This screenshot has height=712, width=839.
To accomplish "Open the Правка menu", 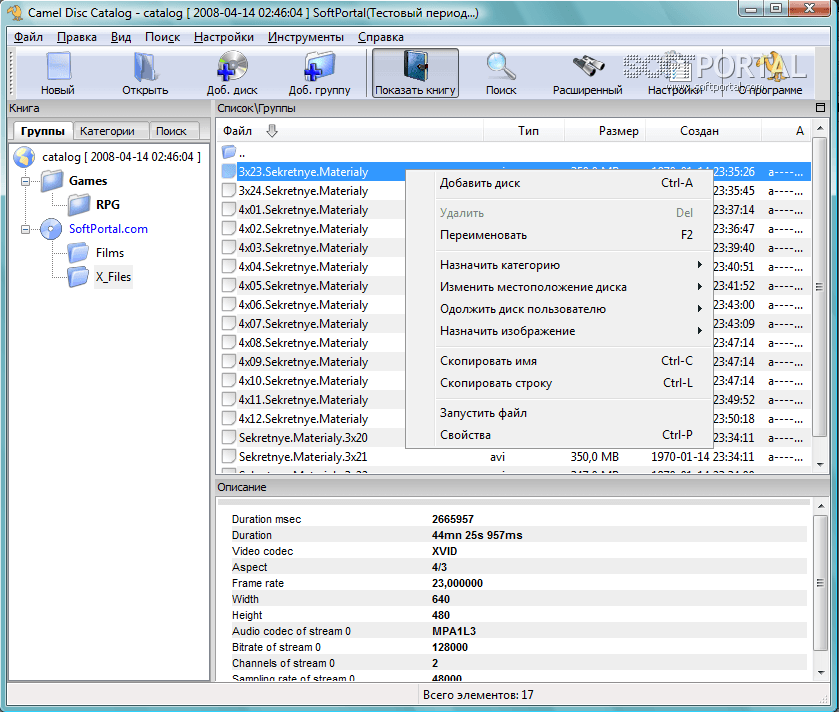I will click(77, 37).
